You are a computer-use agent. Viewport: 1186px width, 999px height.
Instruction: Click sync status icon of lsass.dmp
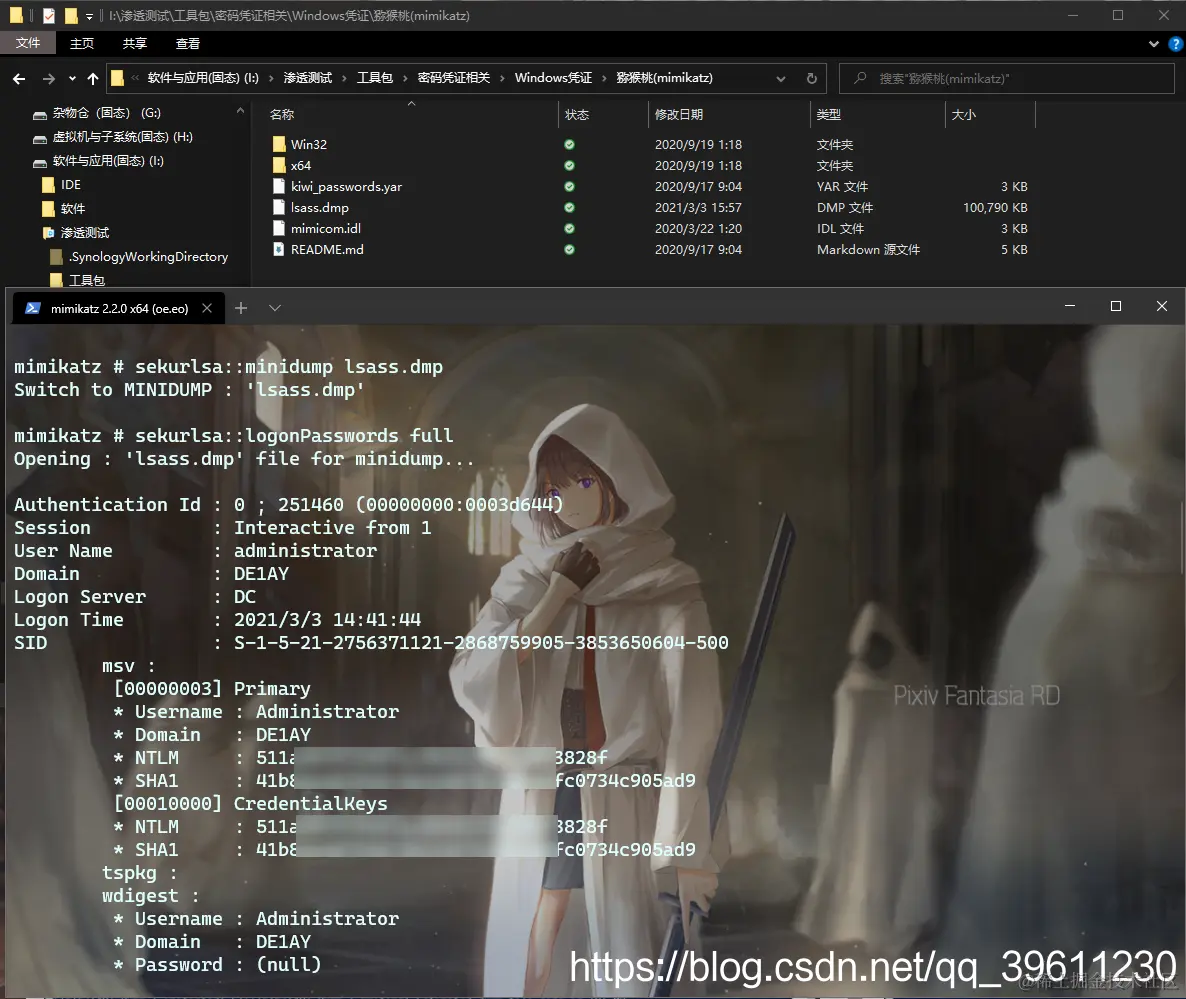tap(570, 207)
